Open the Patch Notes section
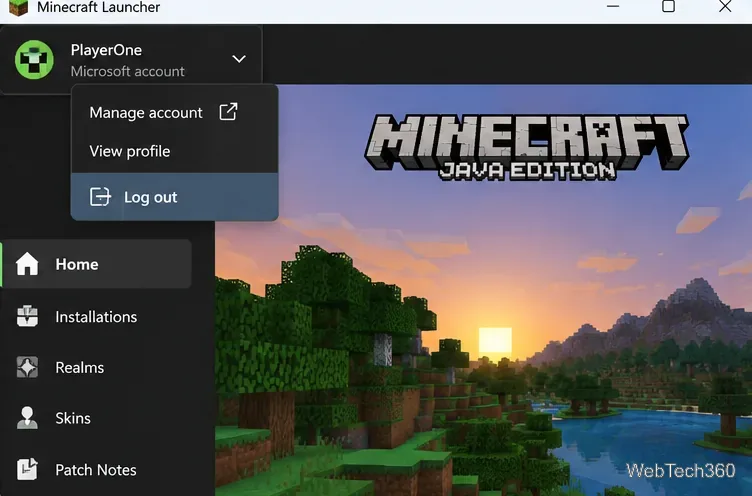The width and height of the screenshot is (752, 496). (96, 470)
